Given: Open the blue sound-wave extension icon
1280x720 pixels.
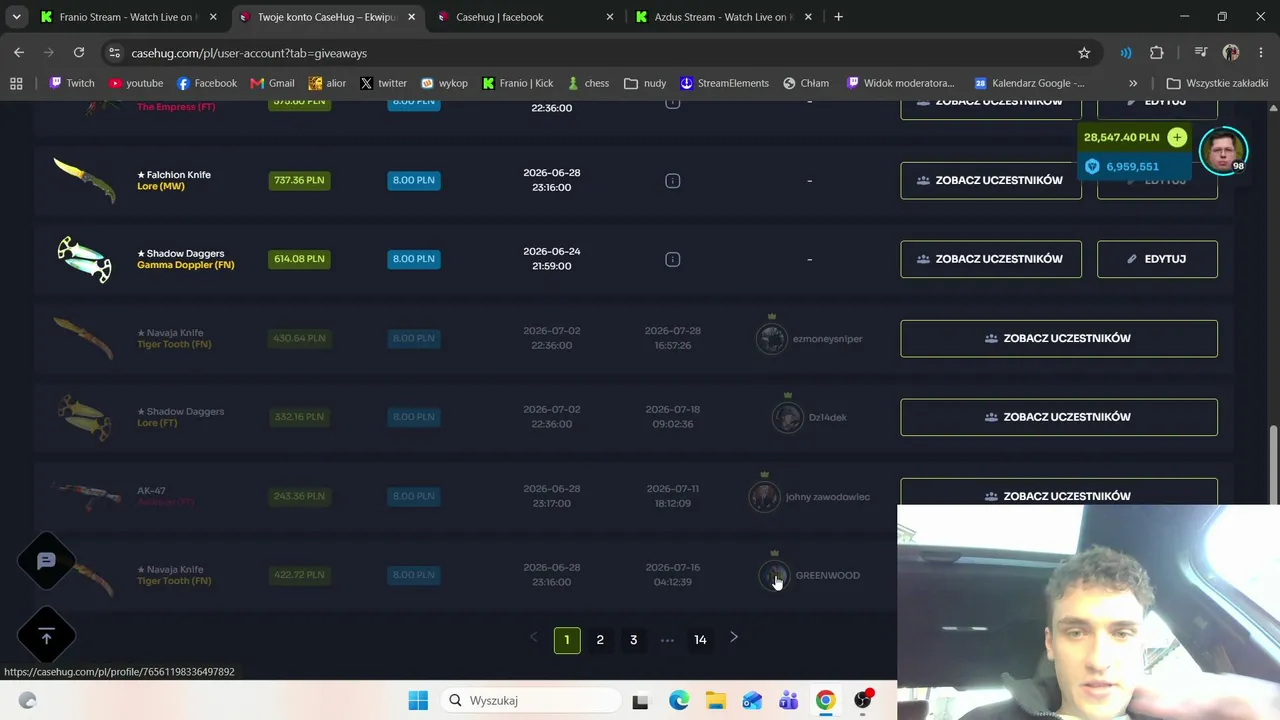Looking at the screenshot, I should coord(1126,53).
